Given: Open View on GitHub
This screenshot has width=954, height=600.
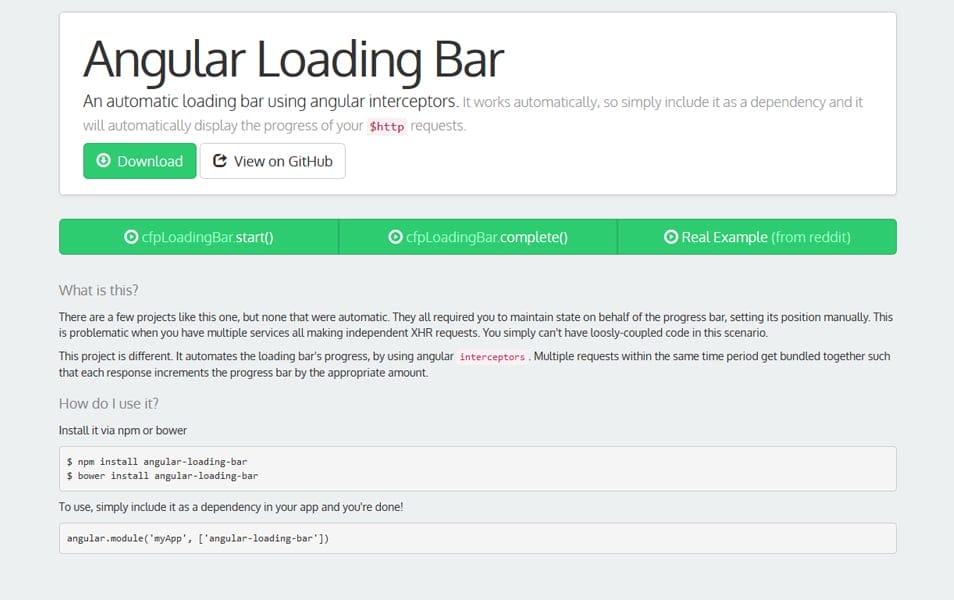Looking at the screenshot, I should (273, 160).
